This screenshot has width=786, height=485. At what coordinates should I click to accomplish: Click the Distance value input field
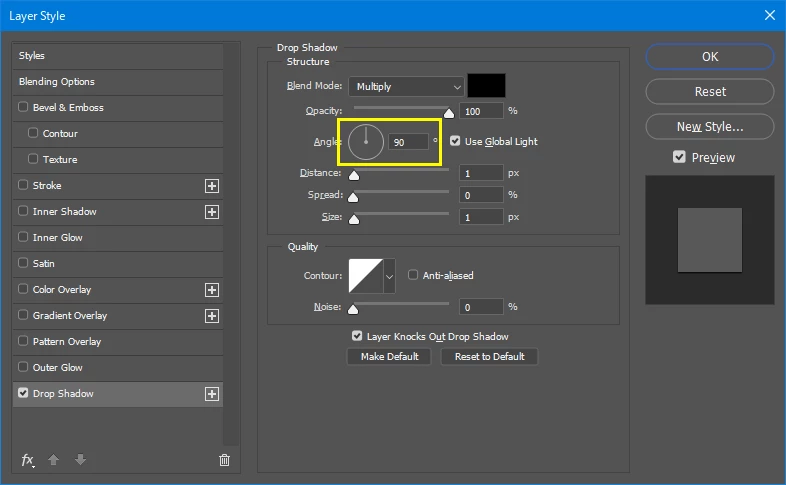coord(481,173)
